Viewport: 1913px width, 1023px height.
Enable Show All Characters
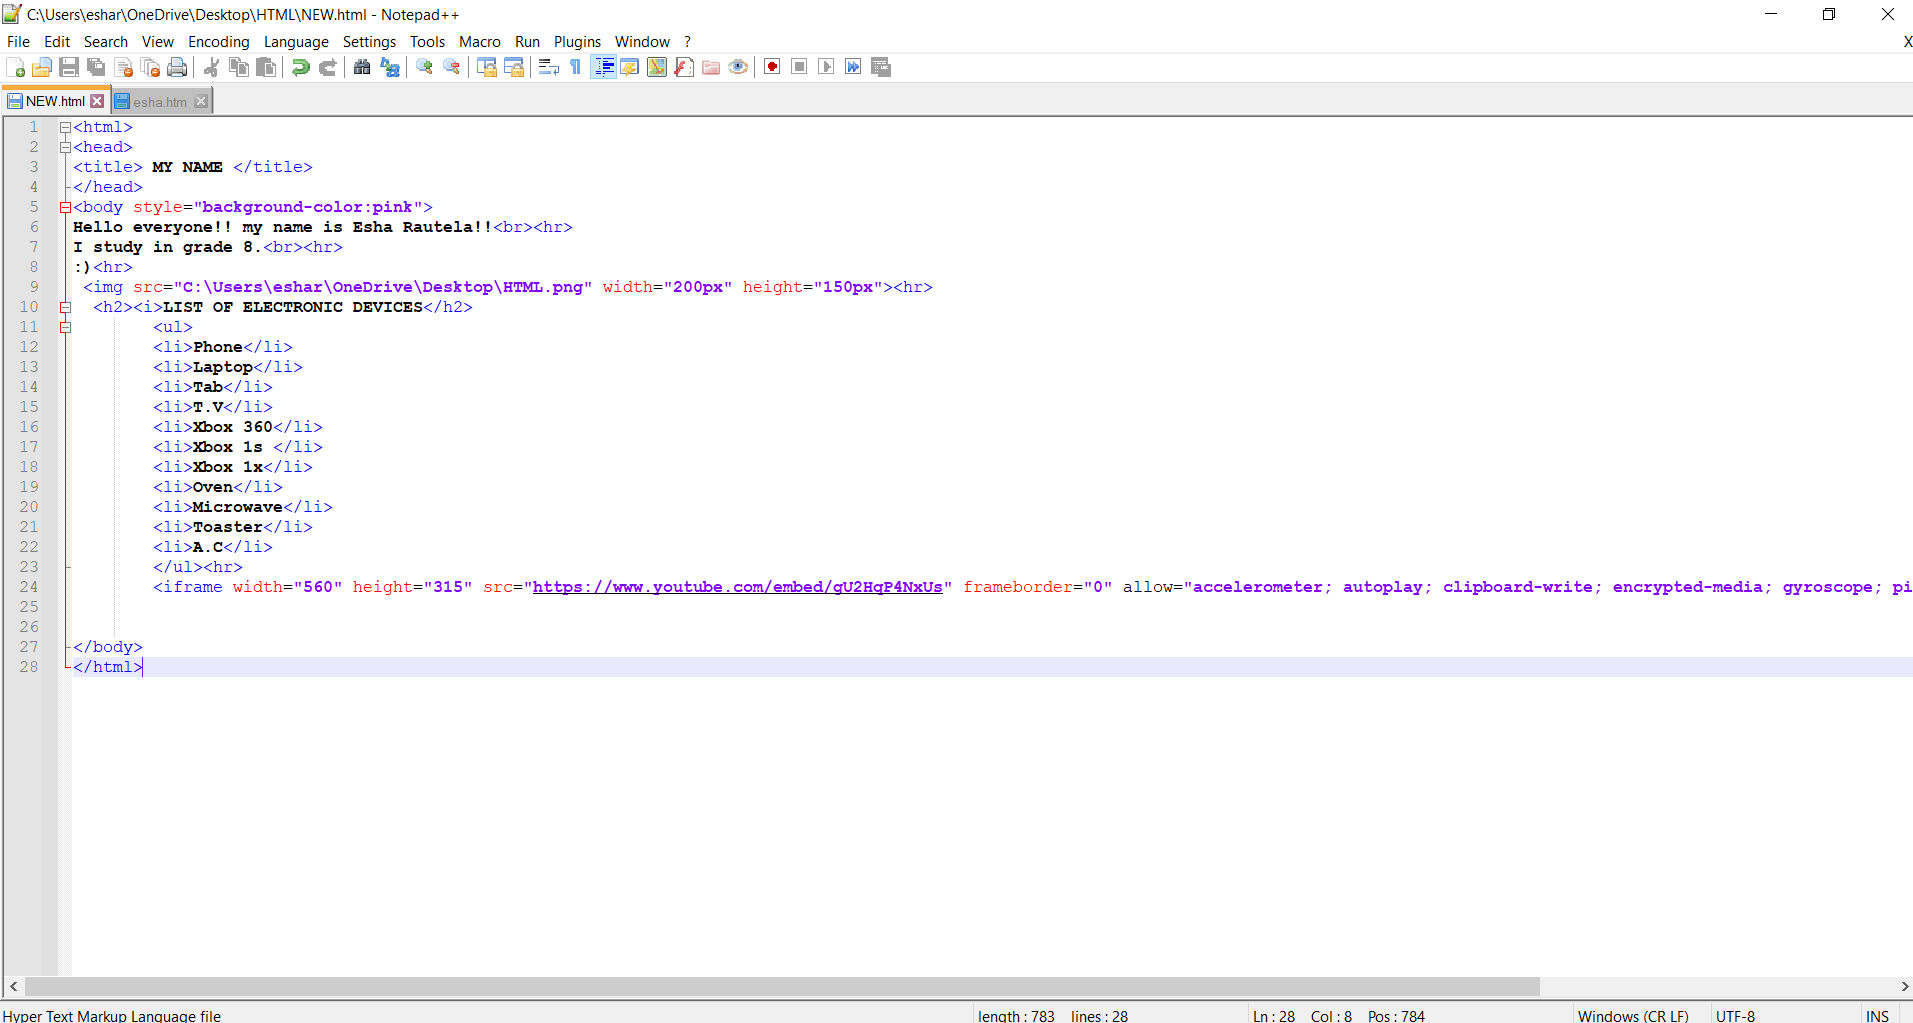[x=576, y=67]
